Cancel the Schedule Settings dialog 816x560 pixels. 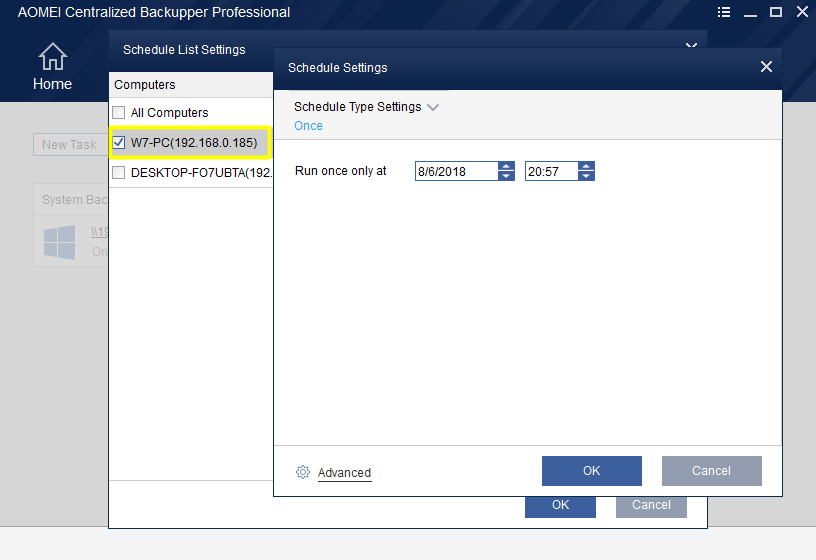tap(711, 471)
